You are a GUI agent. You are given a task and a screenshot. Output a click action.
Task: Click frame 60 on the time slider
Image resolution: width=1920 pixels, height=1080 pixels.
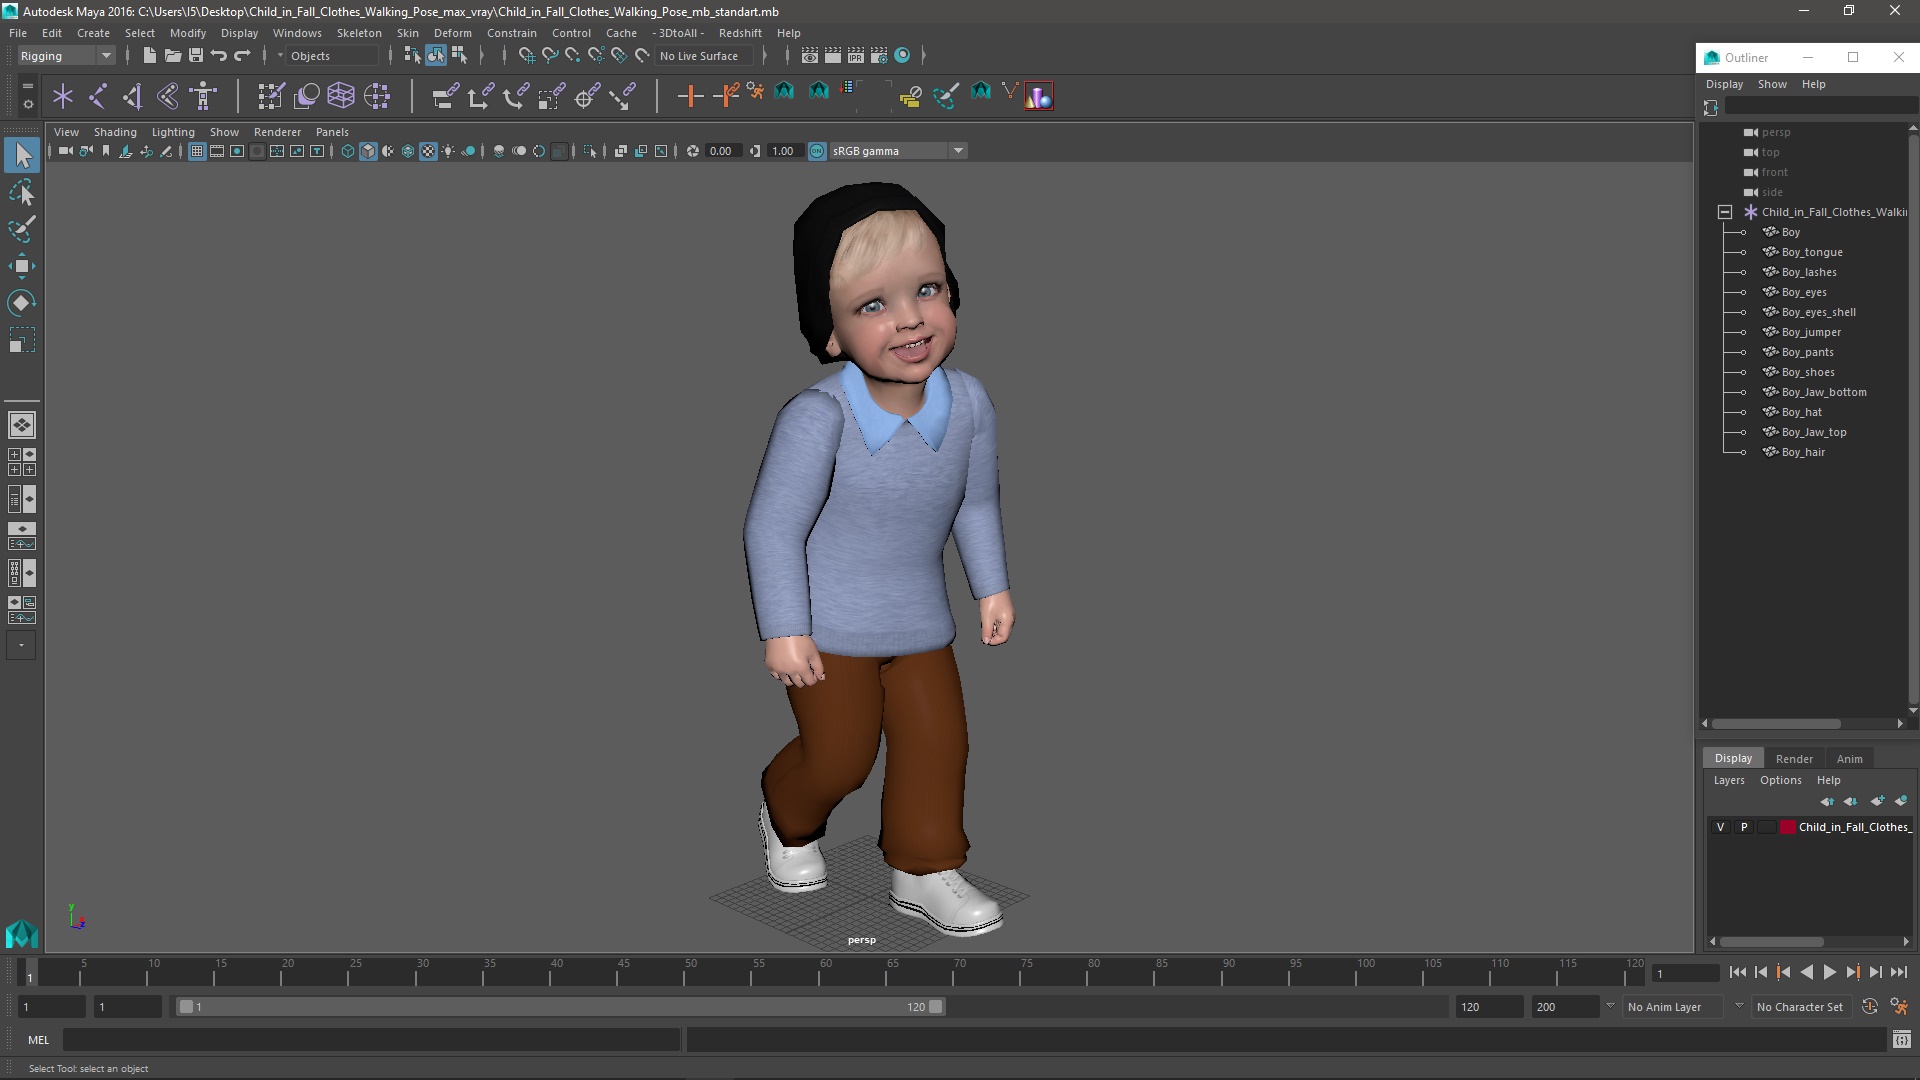(825, 972)
